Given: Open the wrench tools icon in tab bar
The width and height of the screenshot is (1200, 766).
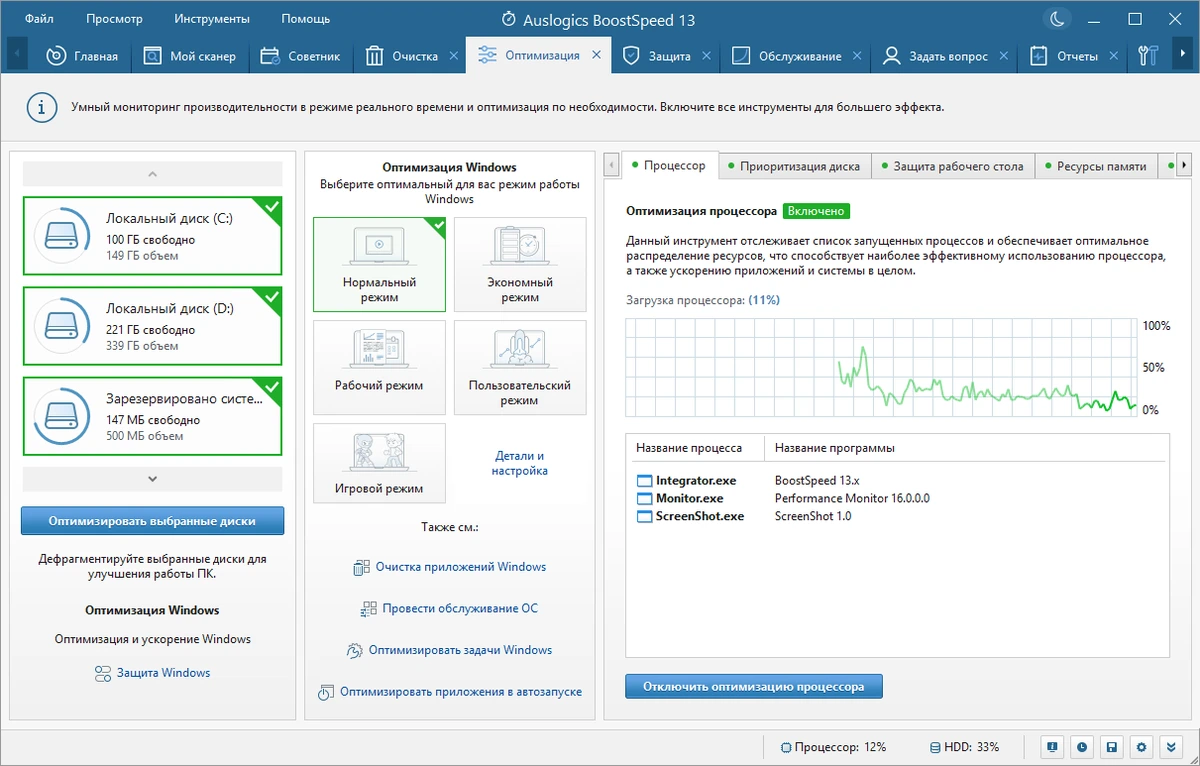Looking at the screenshot, I should (1148, 56).
